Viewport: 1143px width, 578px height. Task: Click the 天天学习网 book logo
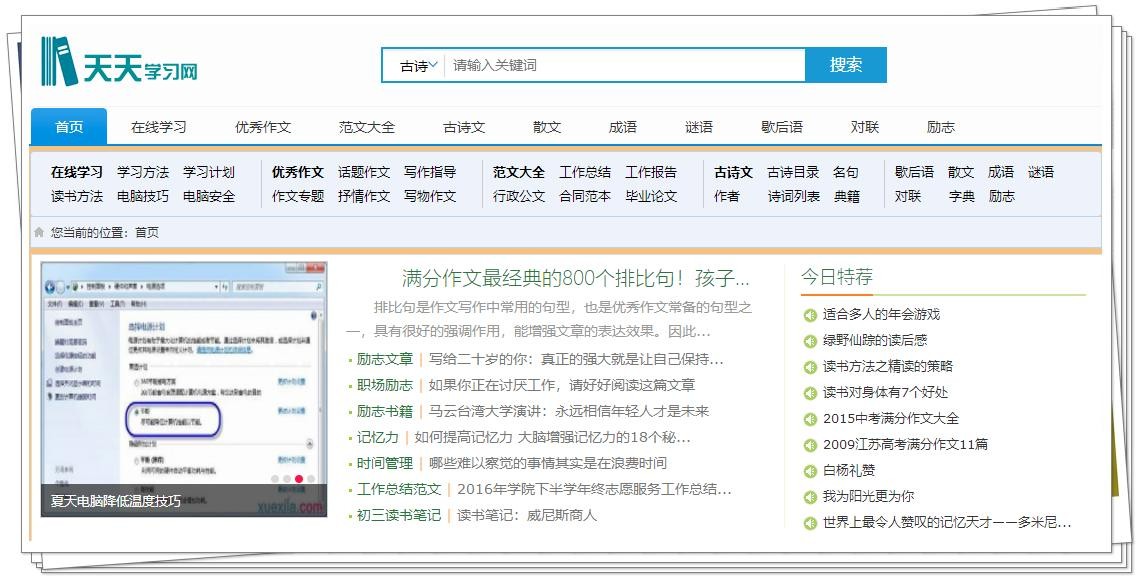coord(60,62)
